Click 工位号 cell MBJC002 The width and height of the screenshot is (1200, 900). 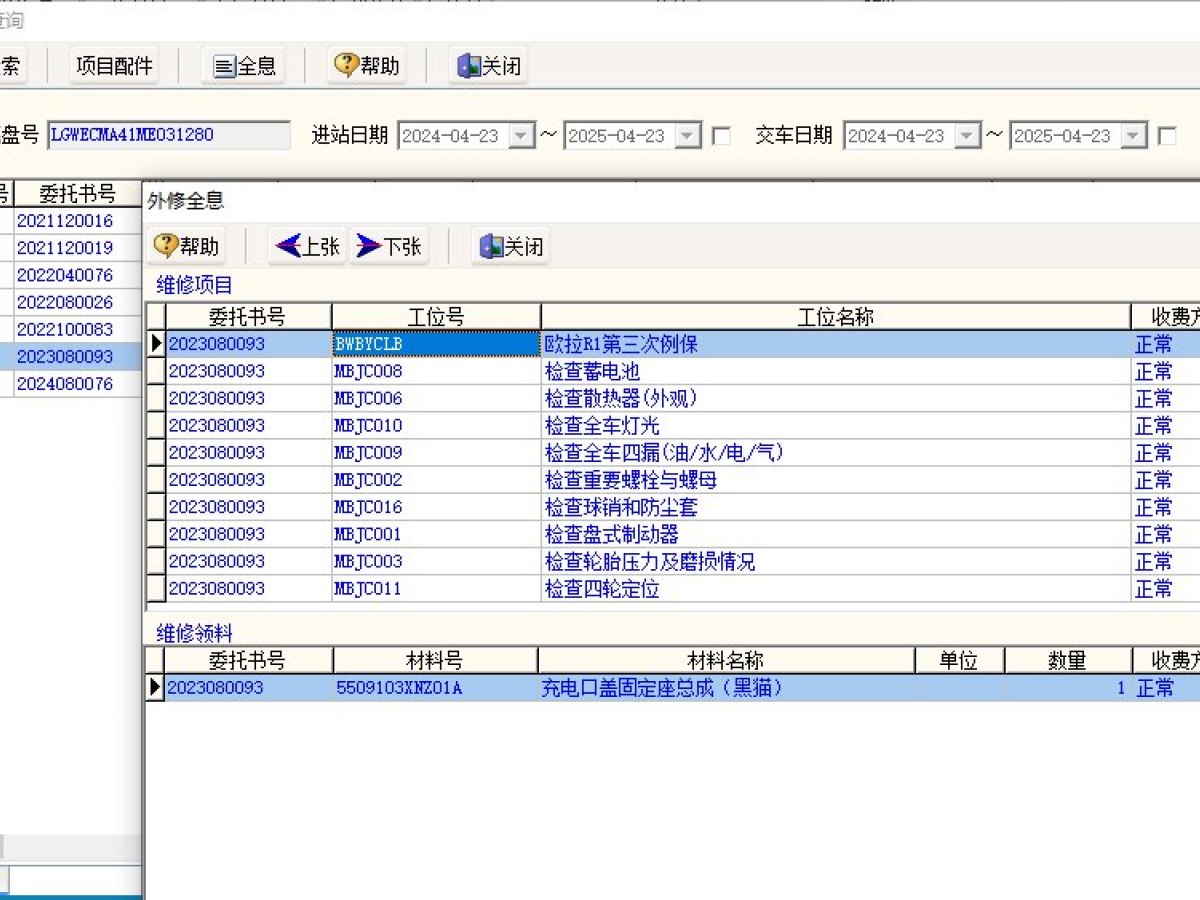coord(436,480)
